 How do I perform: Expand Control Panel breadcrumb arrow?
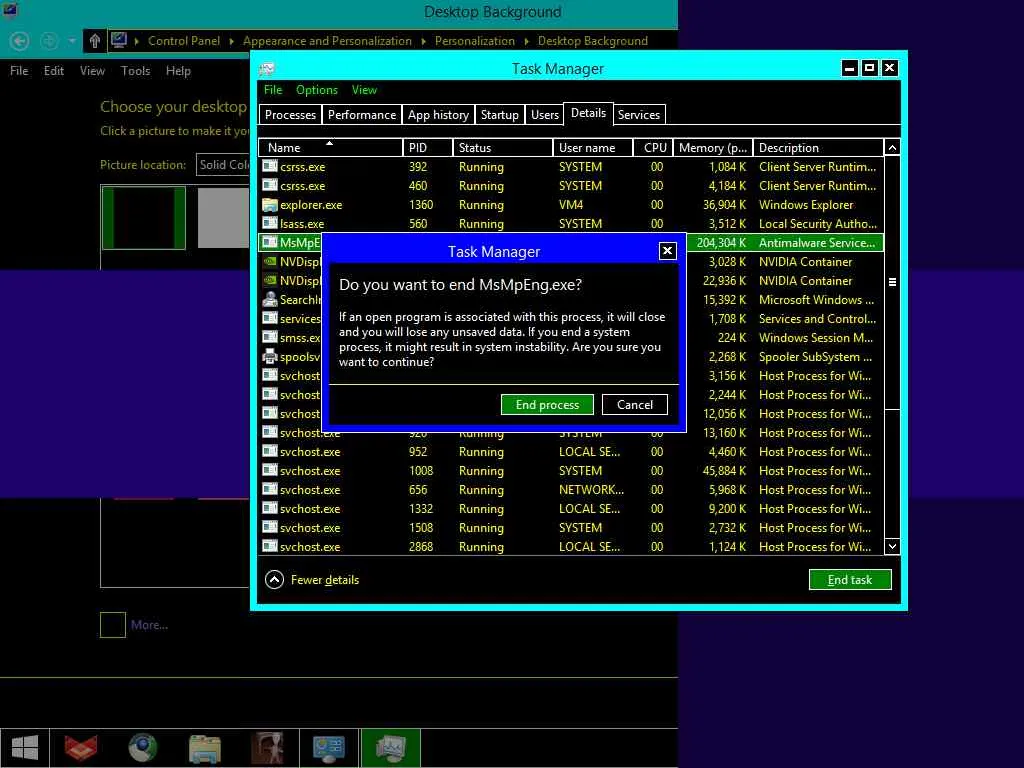(232, 41)
